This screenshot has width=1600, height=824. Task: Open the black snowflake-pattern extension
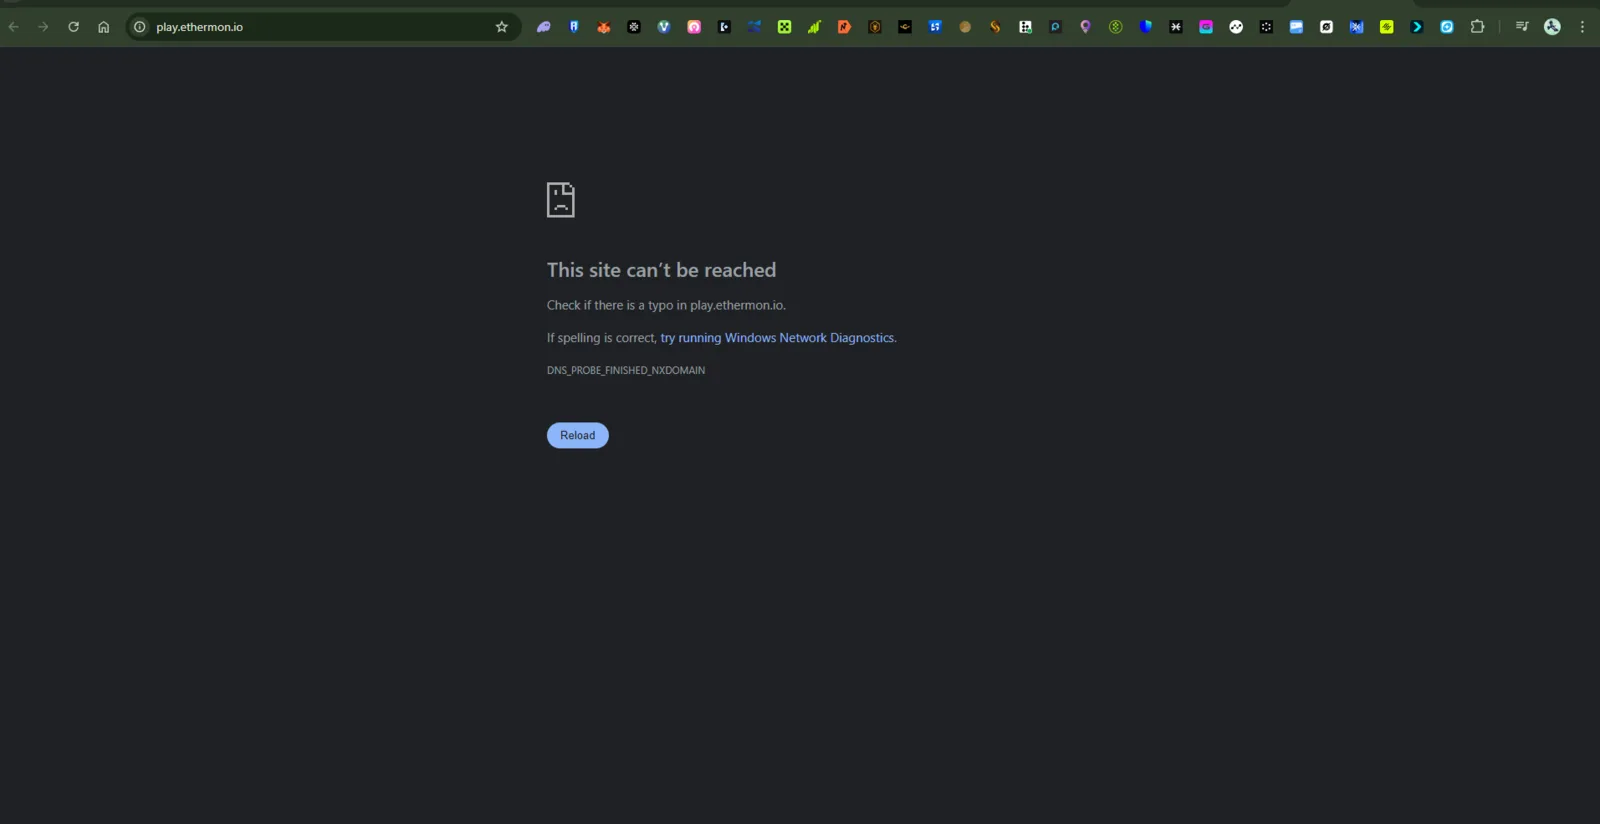point(634,27)
